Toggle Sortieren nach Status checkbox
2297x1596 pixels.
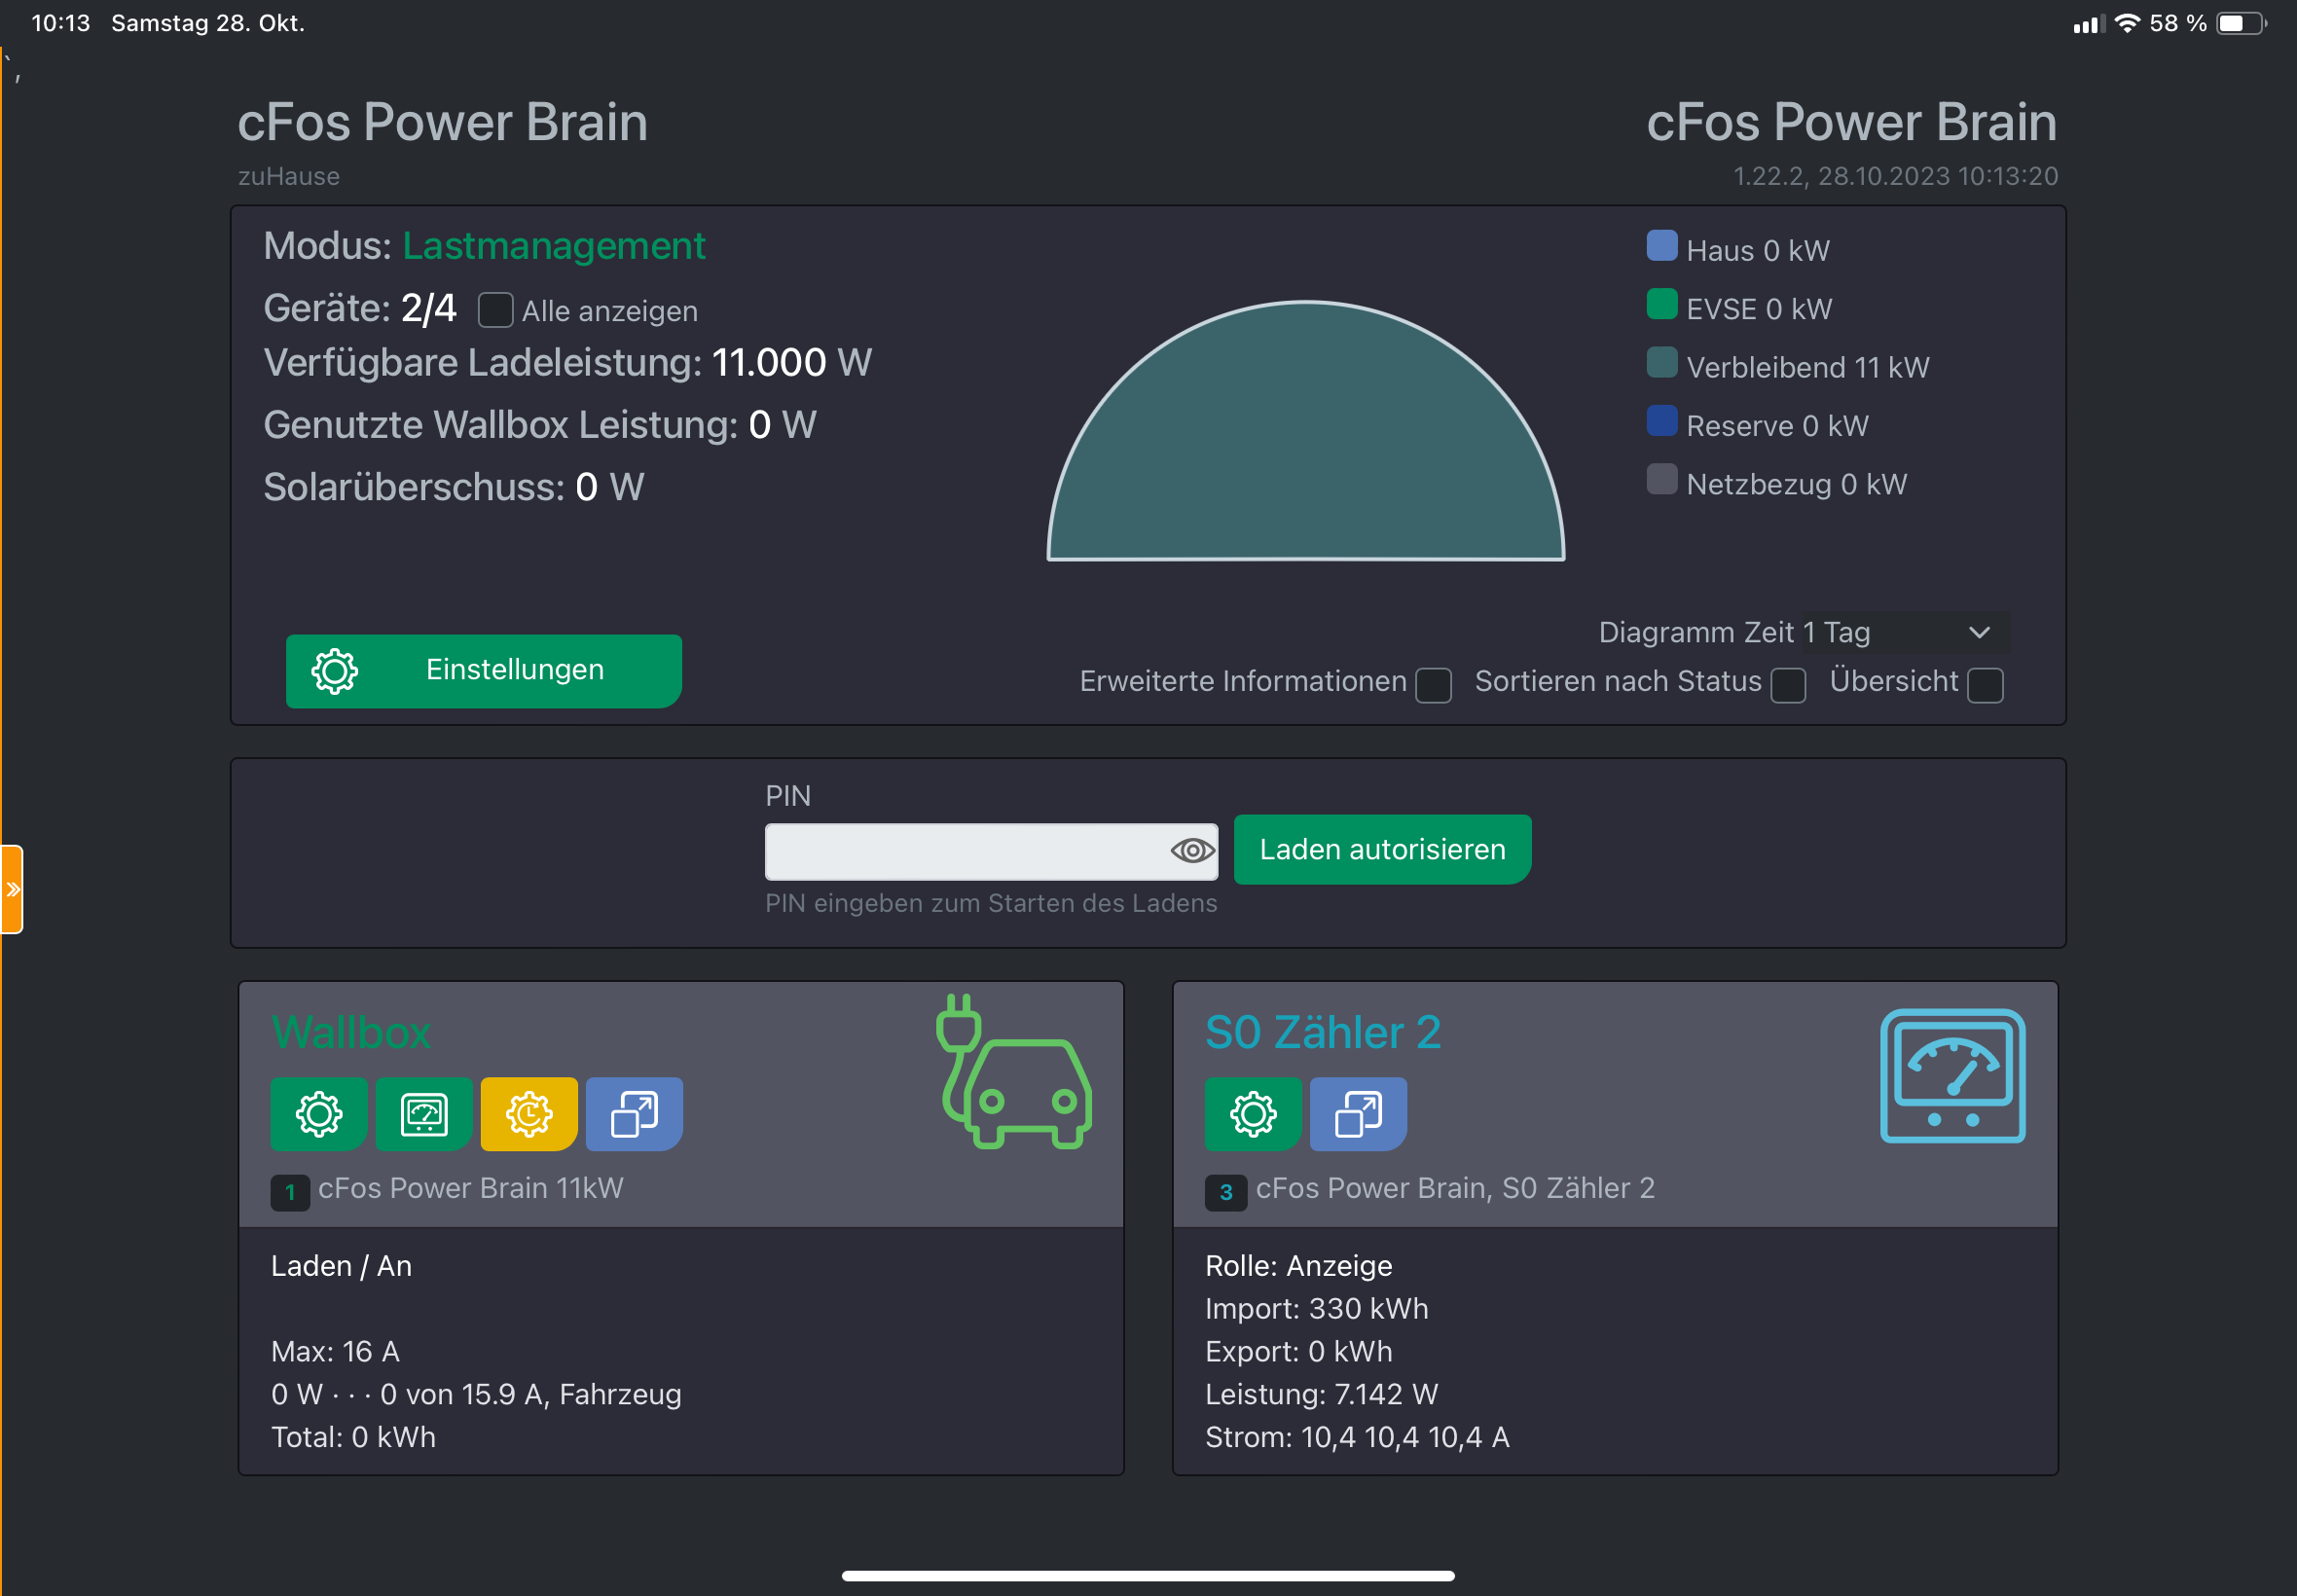pos(1788,685)
